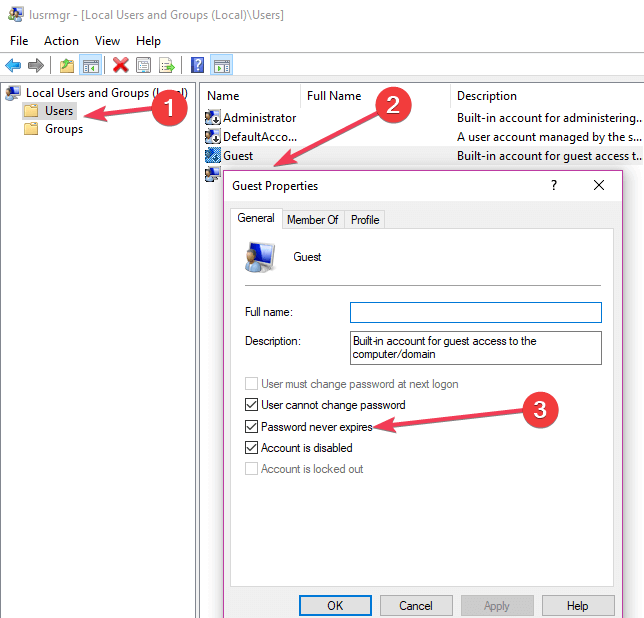Open the Properties toolbar icon

(143, 65)
